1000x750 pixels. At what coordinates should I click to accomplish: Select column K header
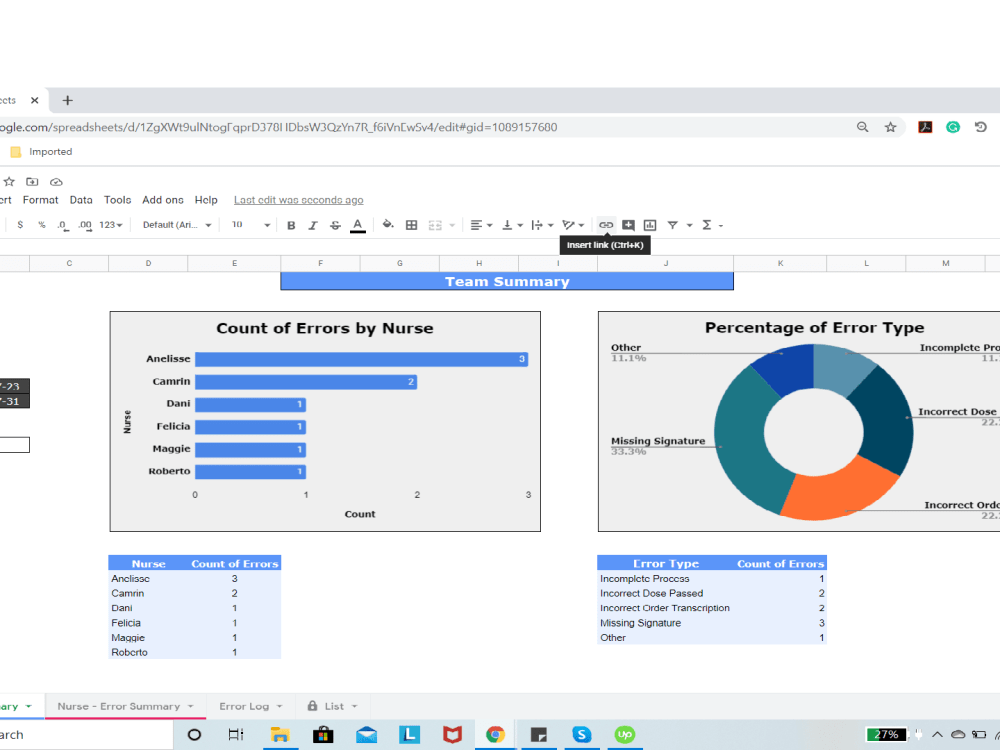coord(780,263)
